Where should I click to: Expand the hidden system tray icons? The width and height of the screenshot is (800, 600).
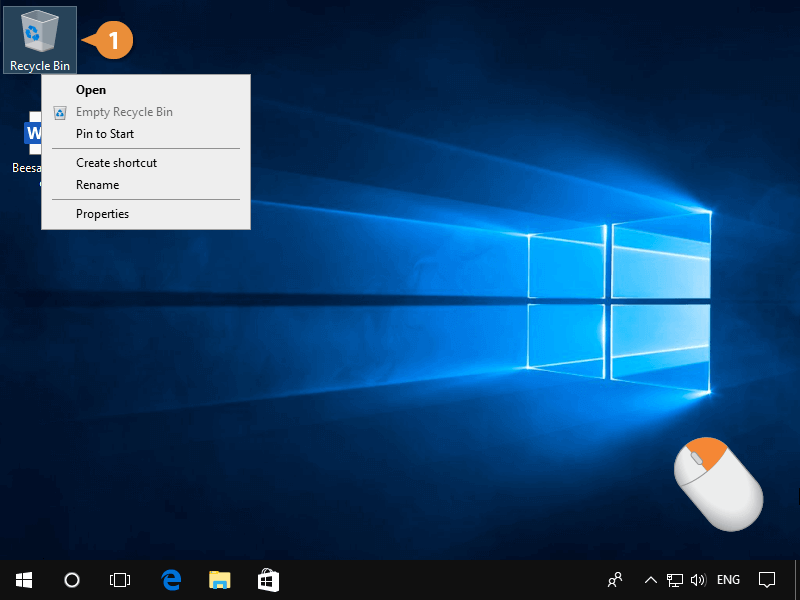650,580
